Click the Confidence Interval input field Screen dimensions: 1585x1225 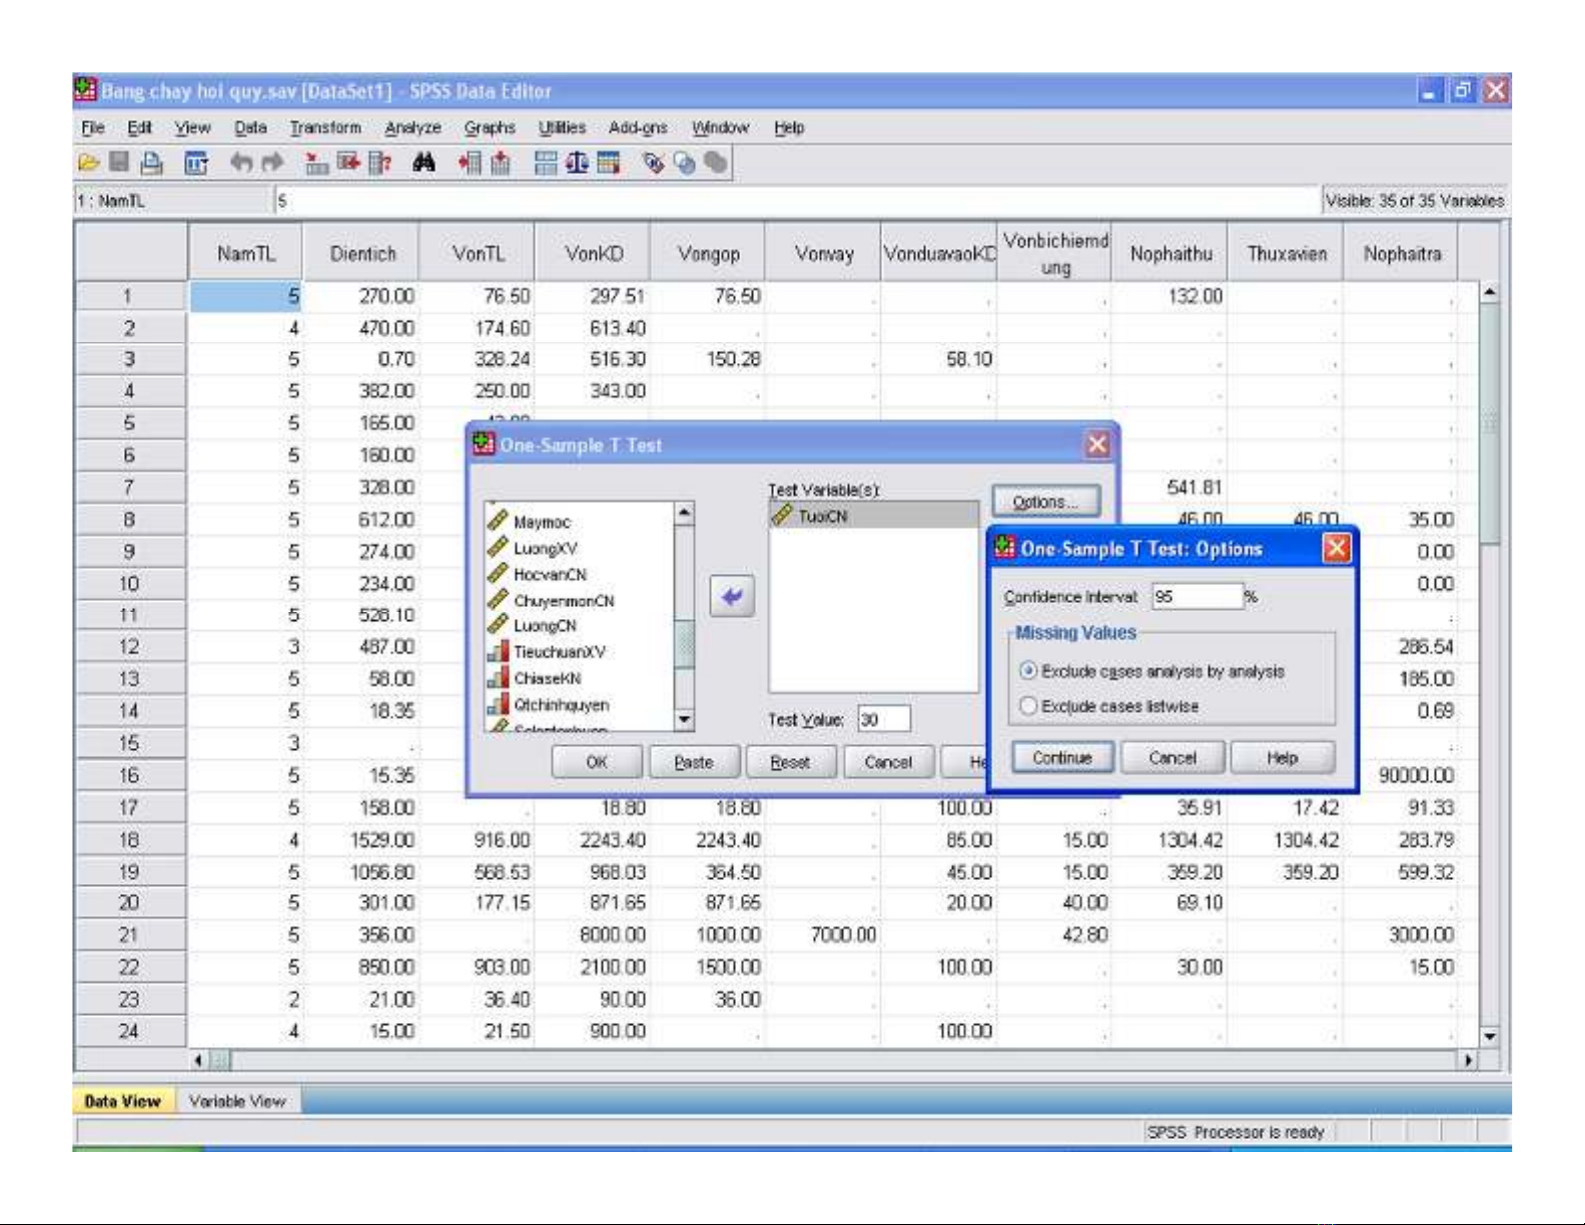point(1196,597)
